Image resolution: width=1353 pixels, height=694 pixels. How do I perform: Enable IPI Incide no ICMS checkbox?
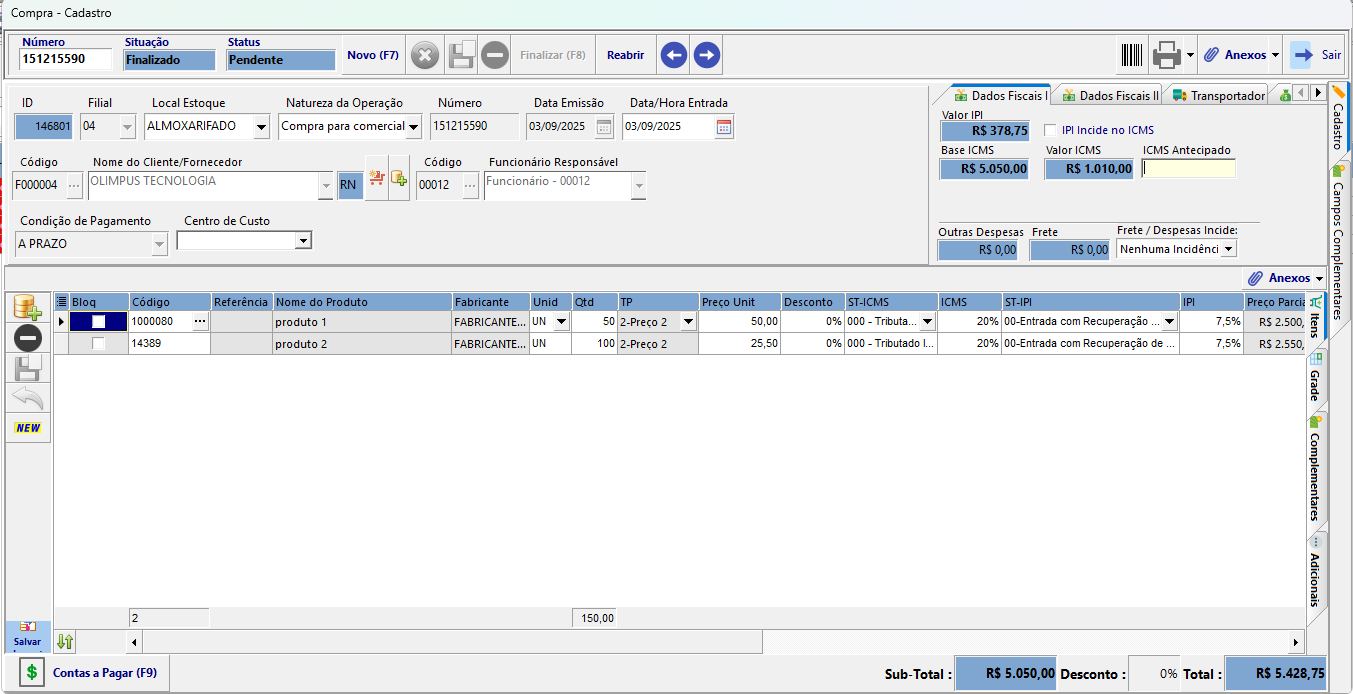pyautogui.click(x=1050, y=130)
